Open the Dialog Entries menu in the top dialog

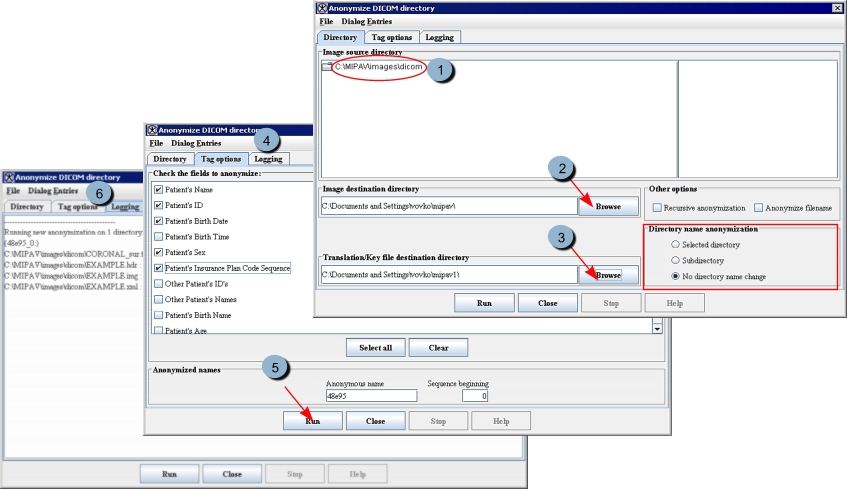367,21
